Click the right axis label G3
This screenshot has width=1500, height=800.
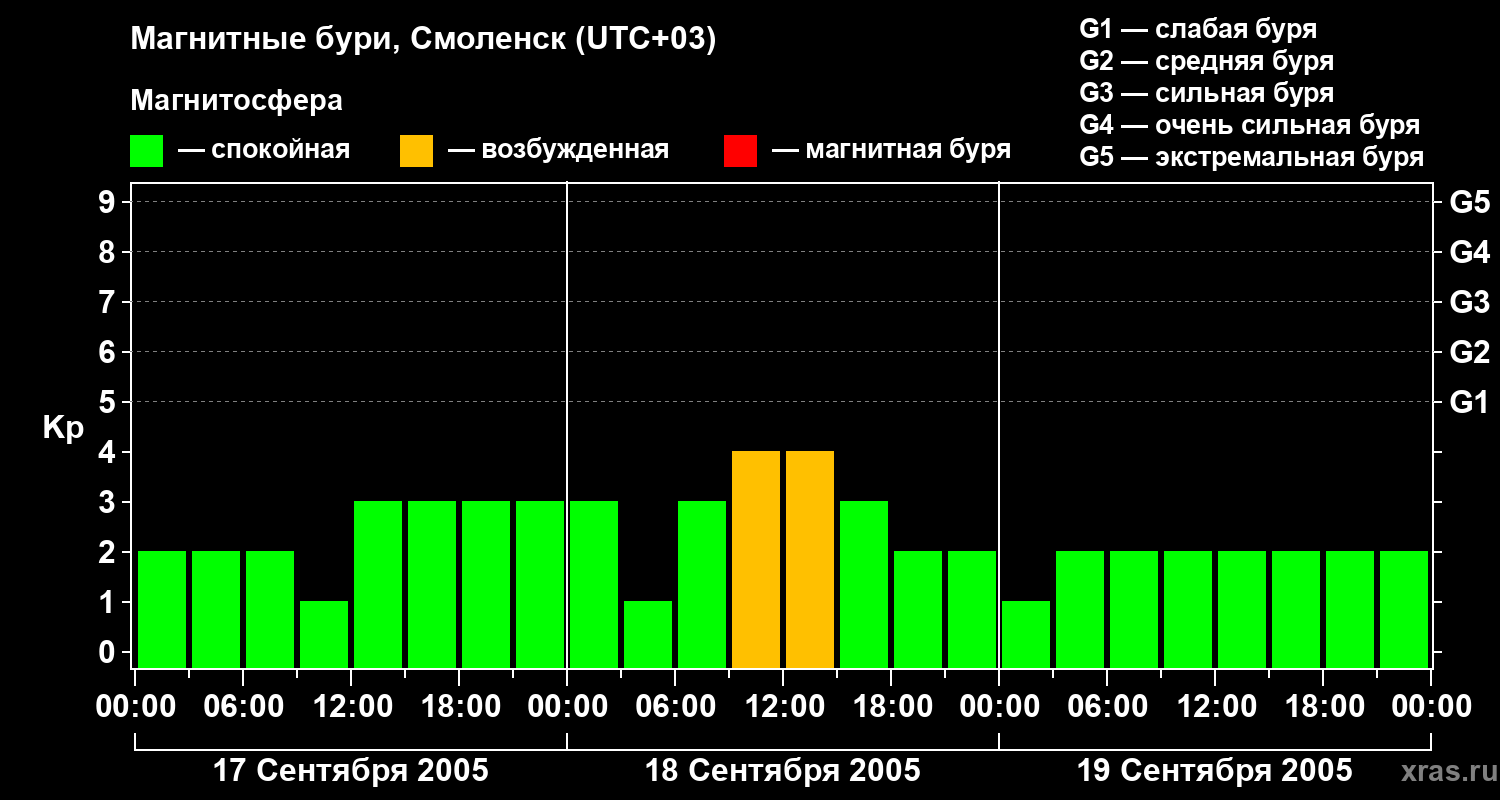click(1469, 302)
